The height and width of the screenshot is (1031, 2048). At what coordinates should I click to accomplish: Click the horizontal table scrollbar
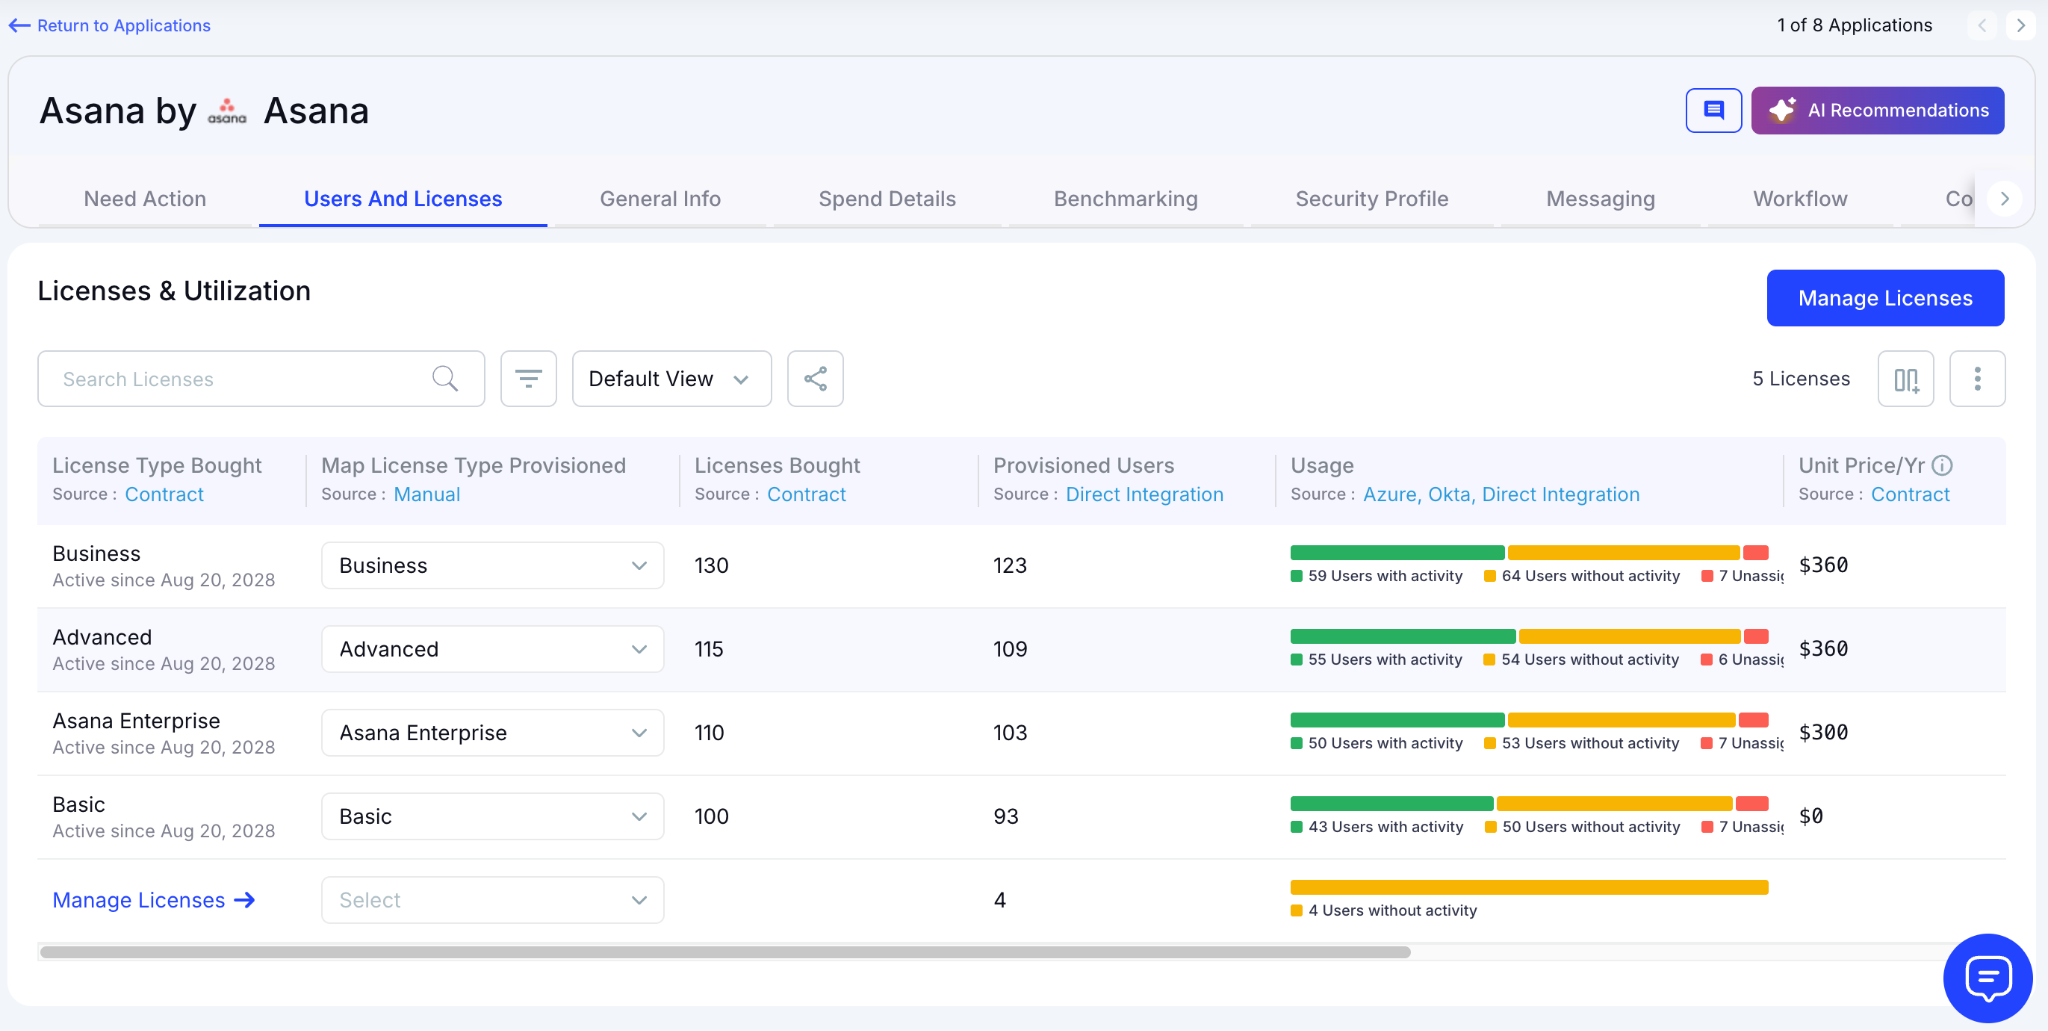click(725, 952)
